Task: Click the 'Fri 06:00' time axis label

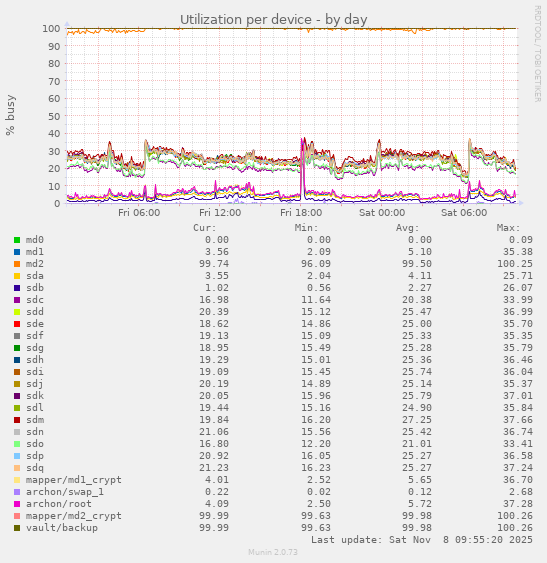Action: tap(139, 213)
